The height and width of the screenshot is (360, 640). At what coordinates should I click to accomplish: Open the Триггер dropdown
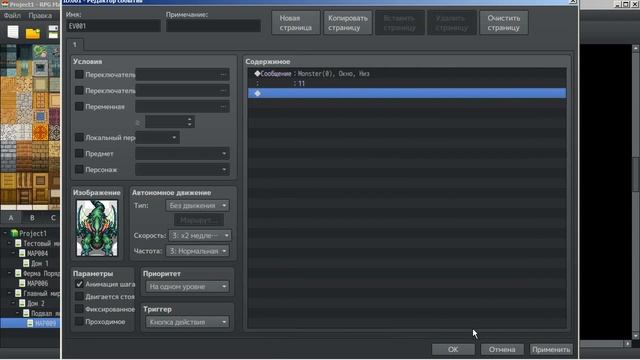point(187,322)
